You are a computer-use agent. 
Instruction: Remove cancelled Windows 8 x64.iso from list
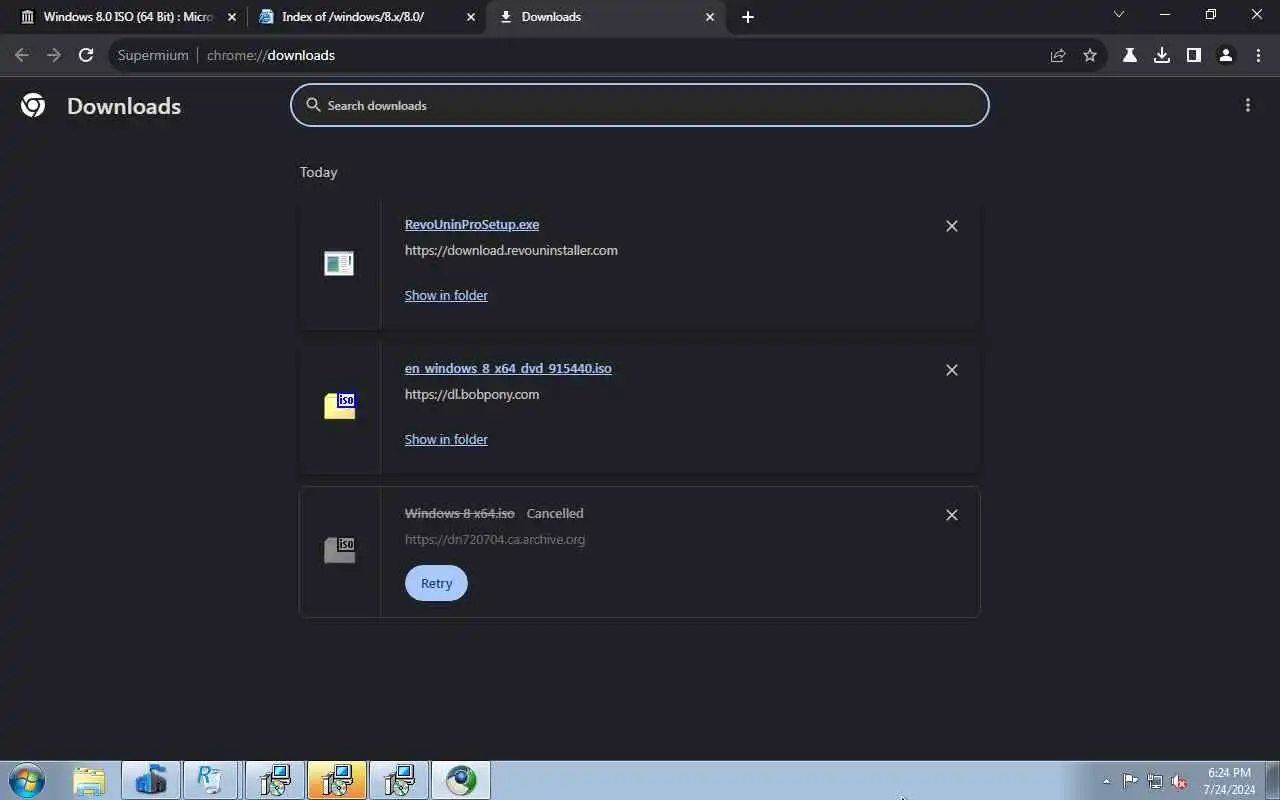pos(952,515)
